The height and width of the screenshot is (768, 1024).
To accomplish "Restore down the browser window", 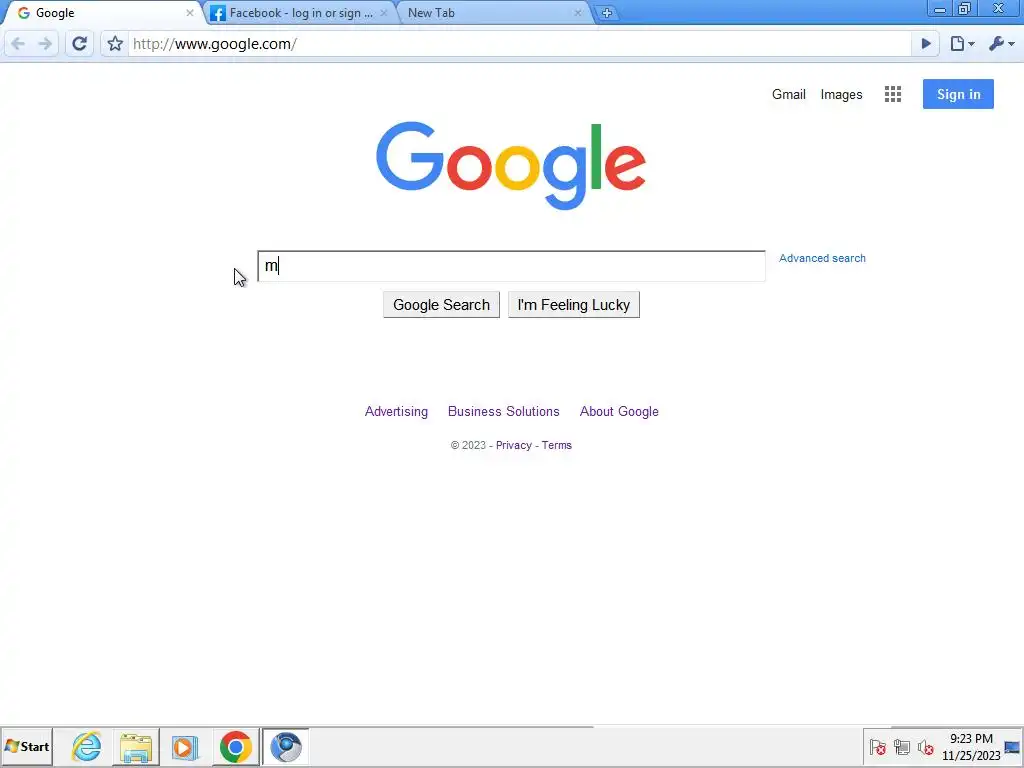I will point(965,9).
